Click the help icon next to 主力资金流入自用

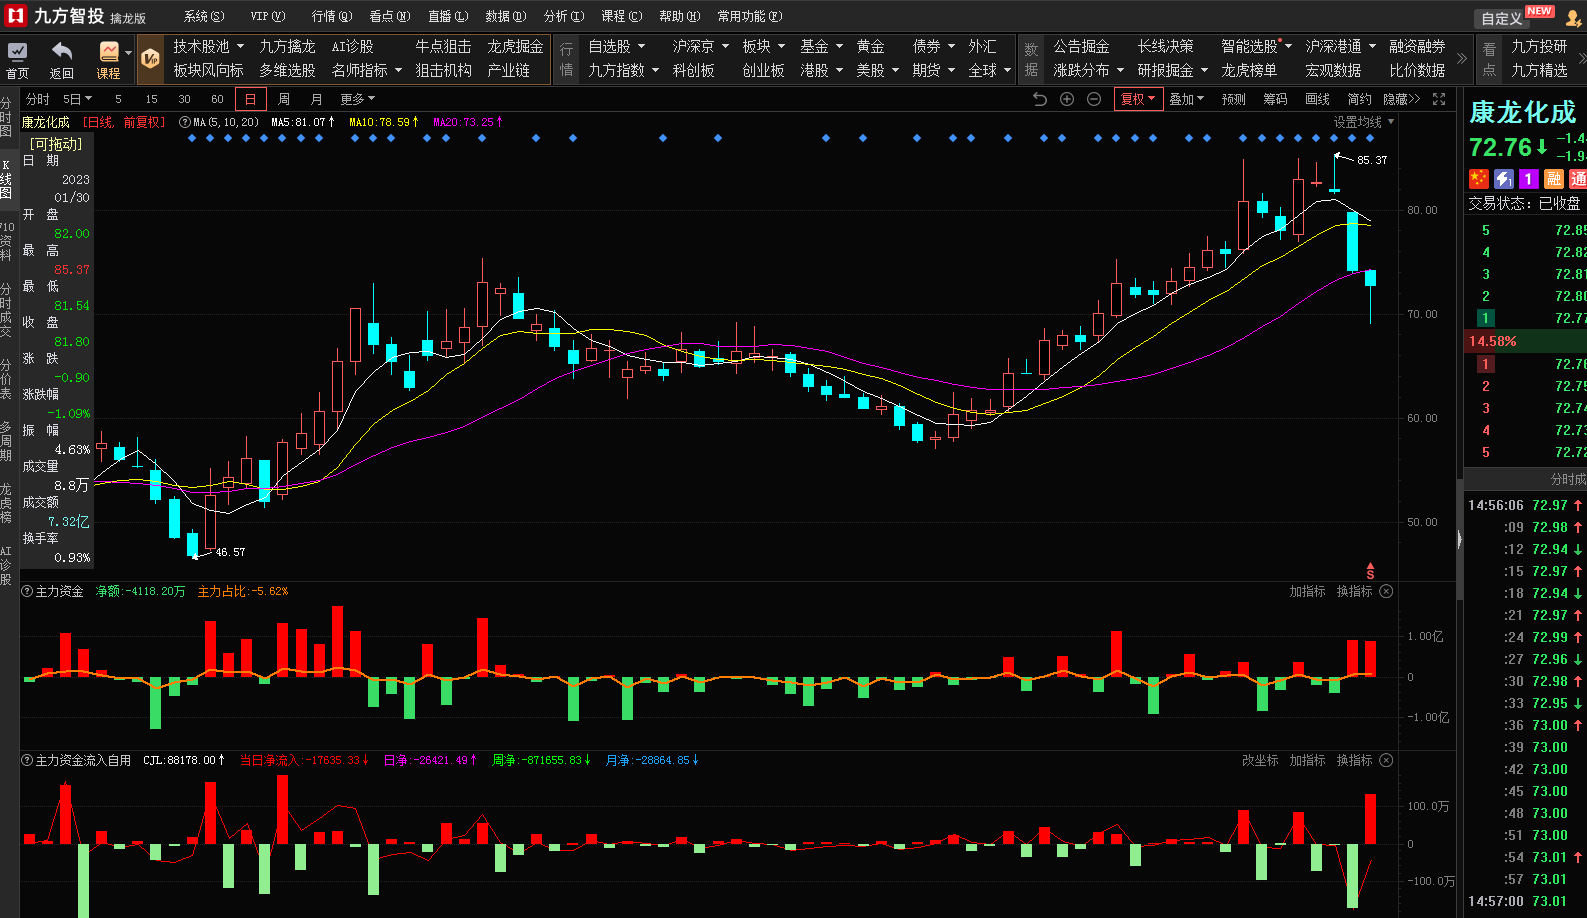pyautogui.click(x=27, y=760)
